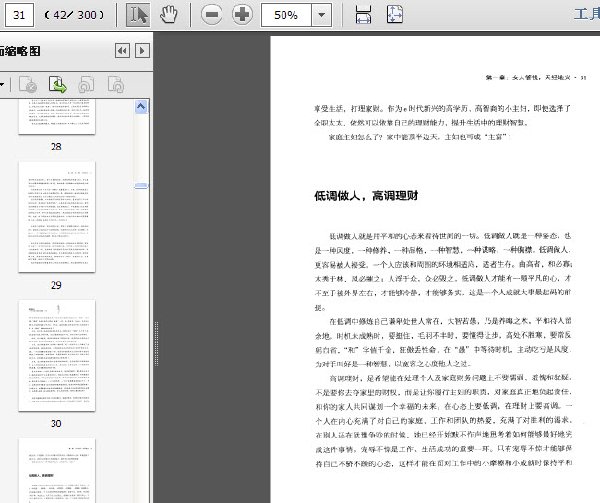The width and height of the screenshot is (600, 503).
Task: Click the page number input field showing 31
Action: (x=19, y=15)
